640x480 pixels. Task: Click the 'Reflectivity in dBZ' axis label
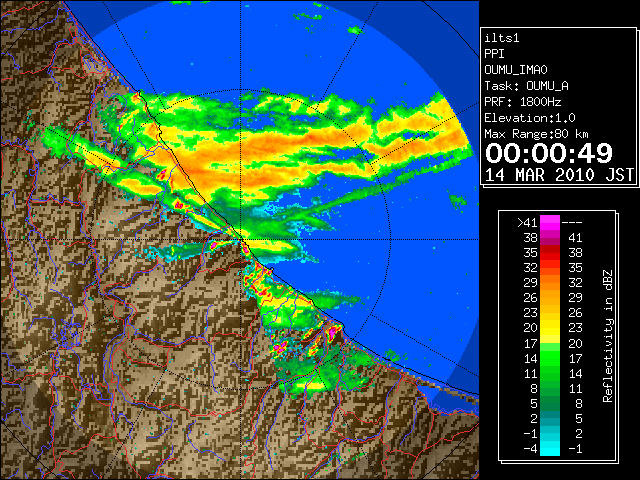pyautogui.click(x=607, y=336)
